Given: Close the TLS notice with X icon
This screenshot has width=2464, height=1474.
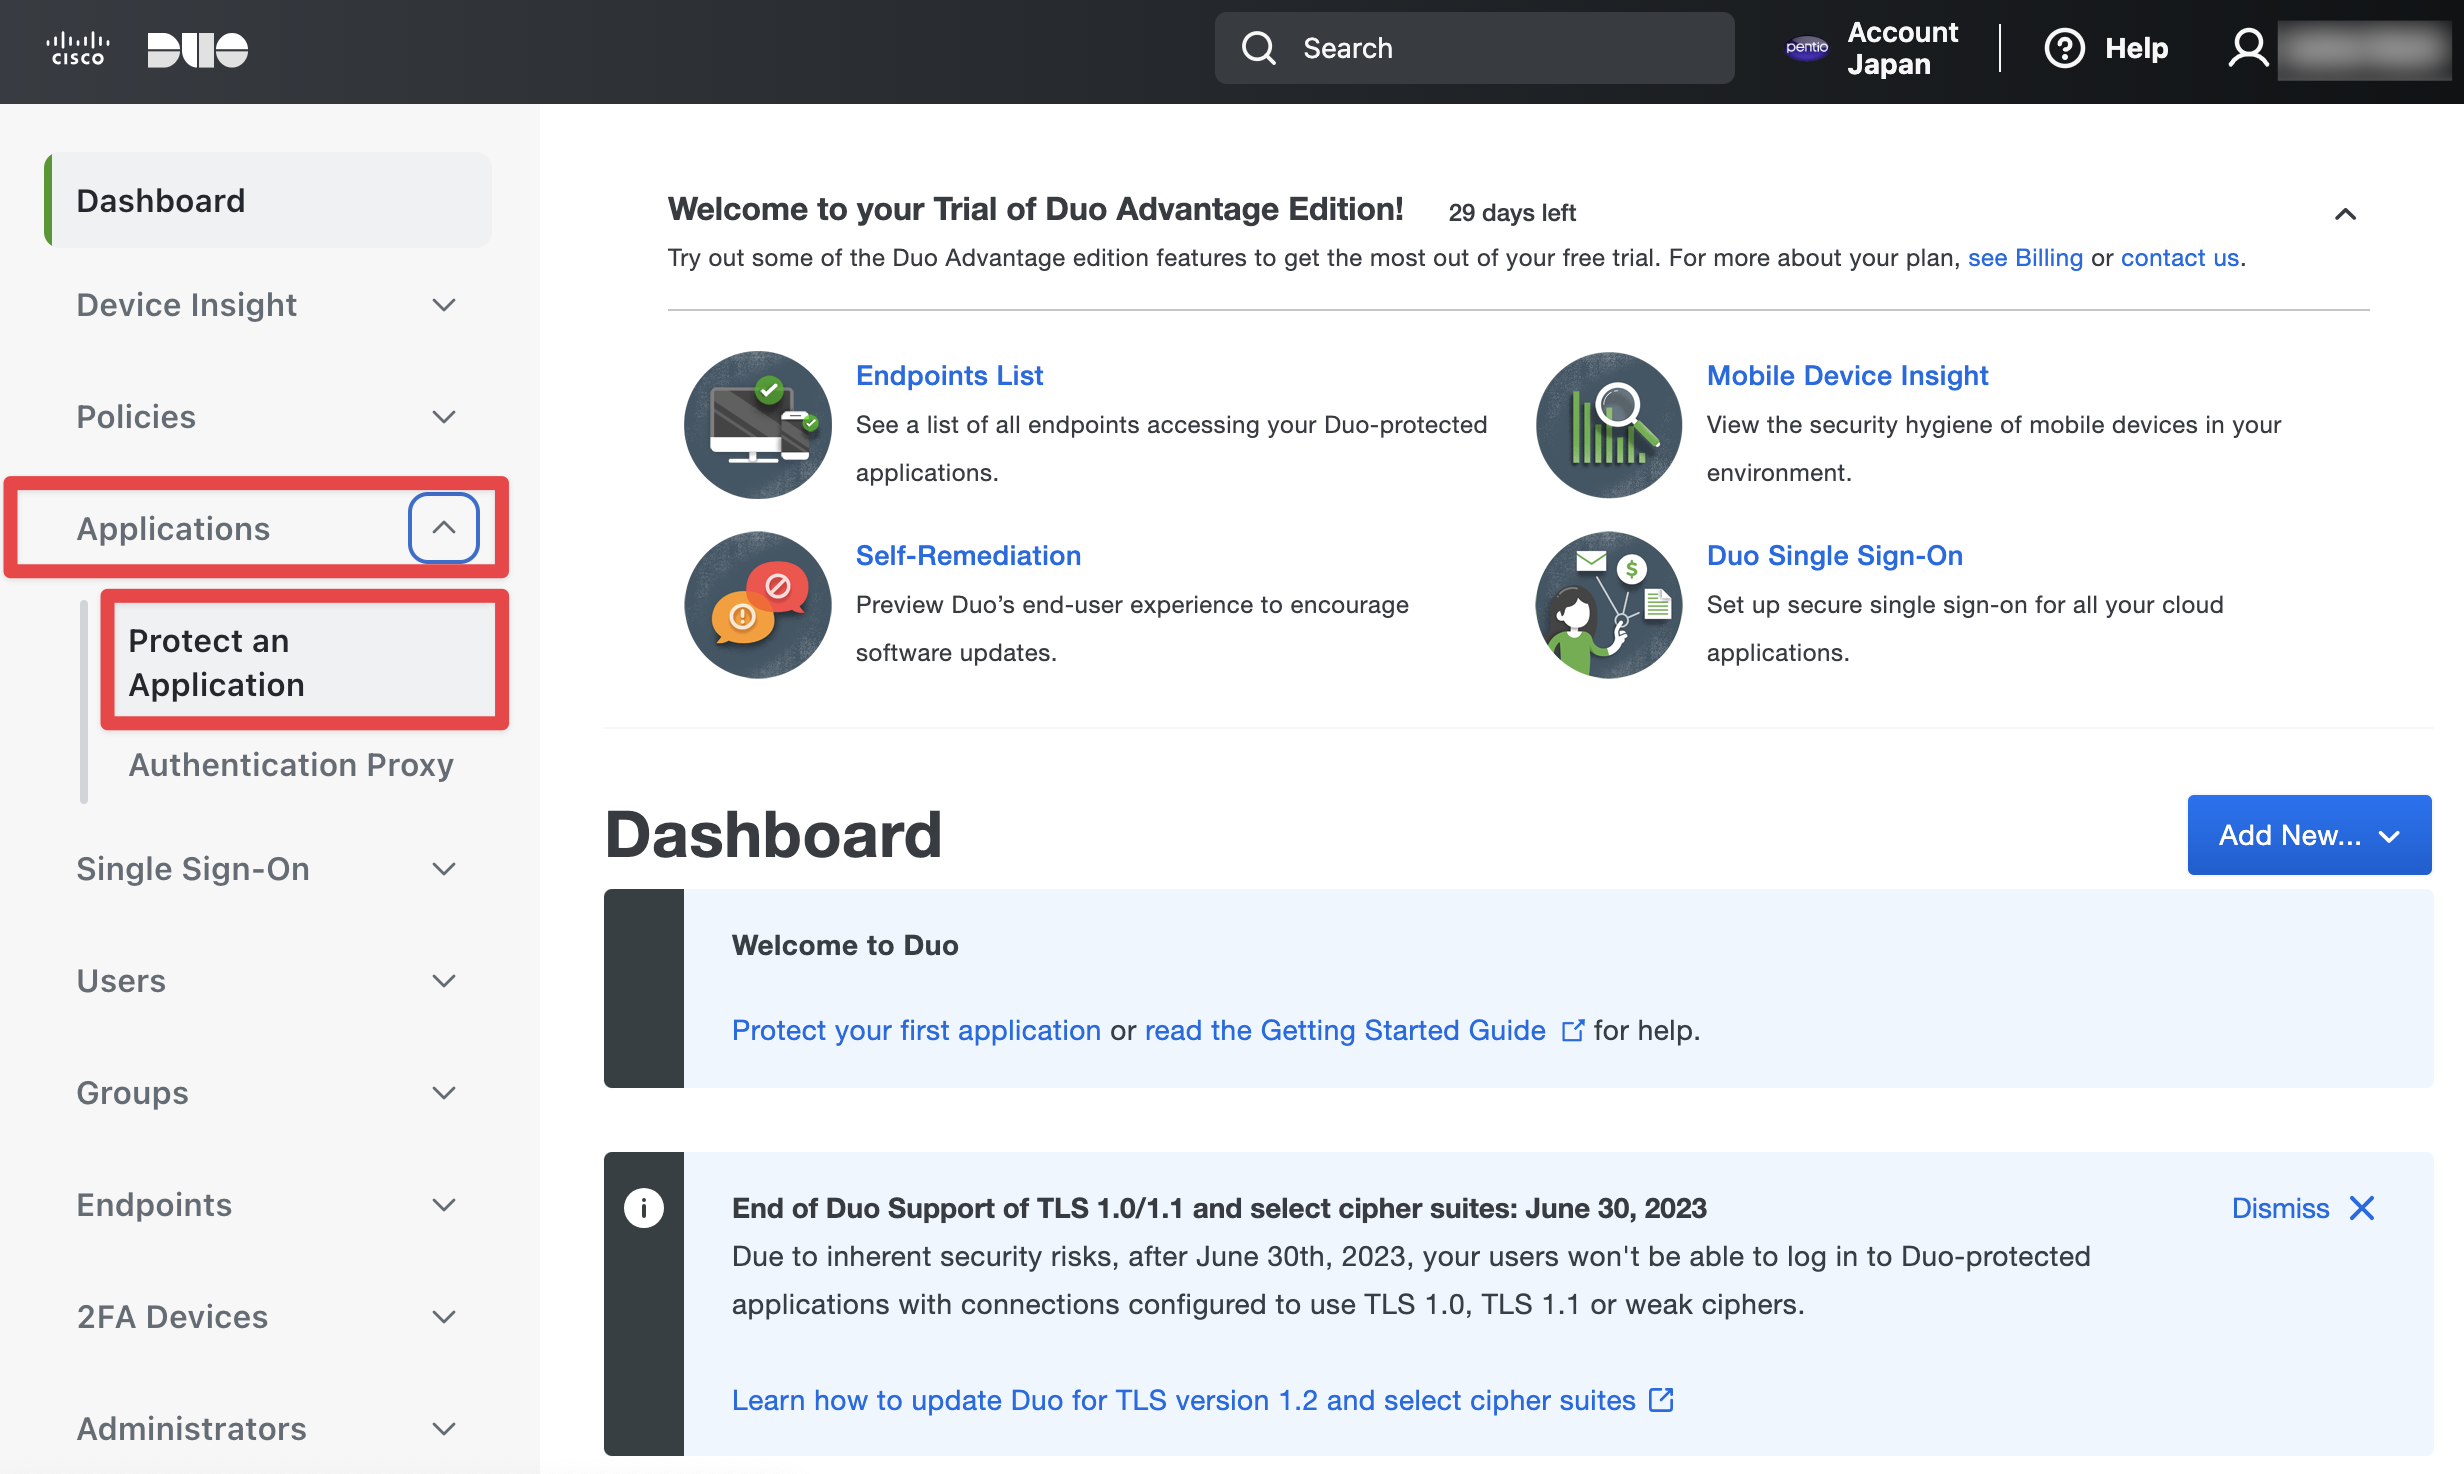Looking at the screenshot, I should coord(2362,1208).
